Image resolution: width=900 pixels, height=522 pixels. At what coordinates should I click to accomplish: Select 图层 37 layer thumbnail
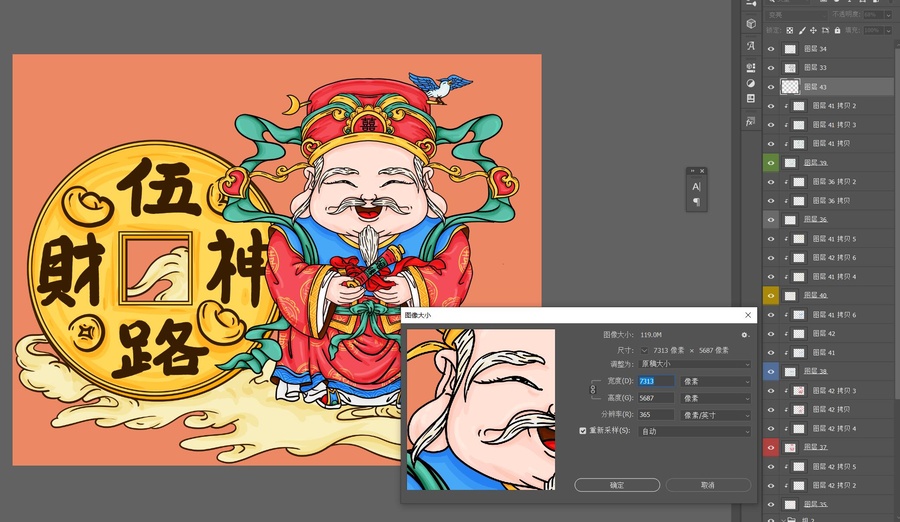pyautogui.click(x=790, y=447)
